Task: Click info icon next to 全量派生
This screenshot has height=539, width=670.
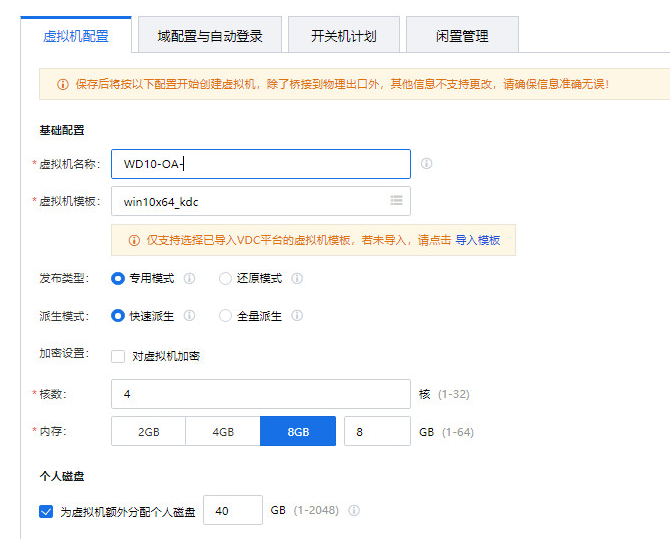Action: 297,316
